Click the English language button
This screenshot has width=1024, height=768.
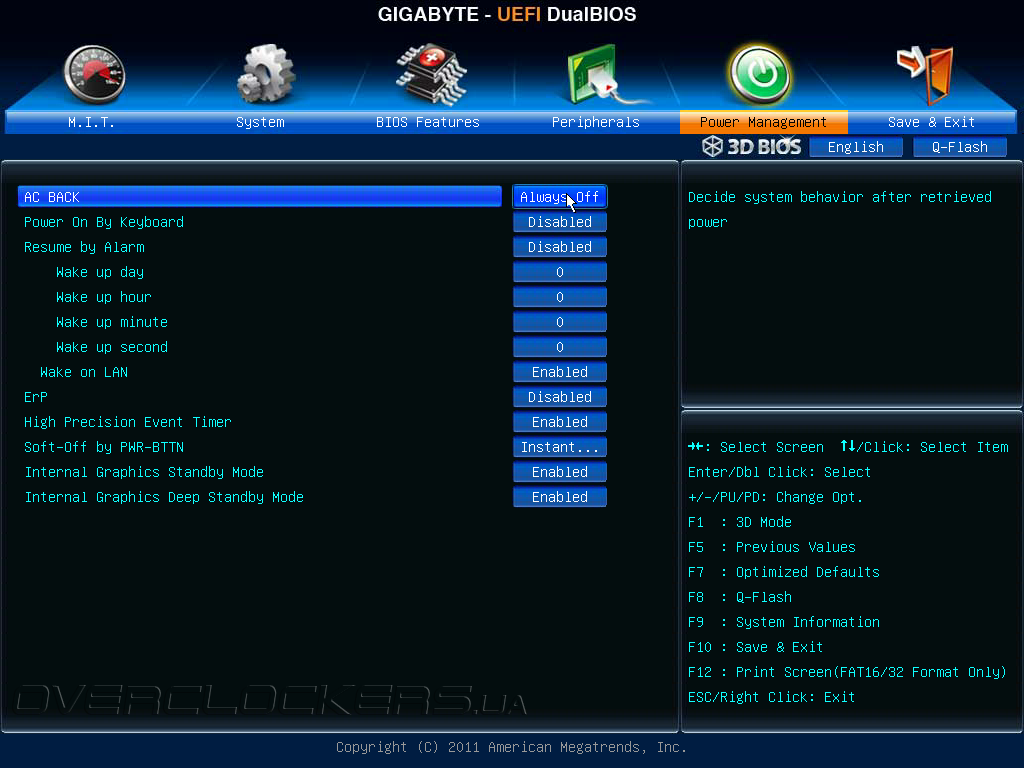(x=856, y=147)
